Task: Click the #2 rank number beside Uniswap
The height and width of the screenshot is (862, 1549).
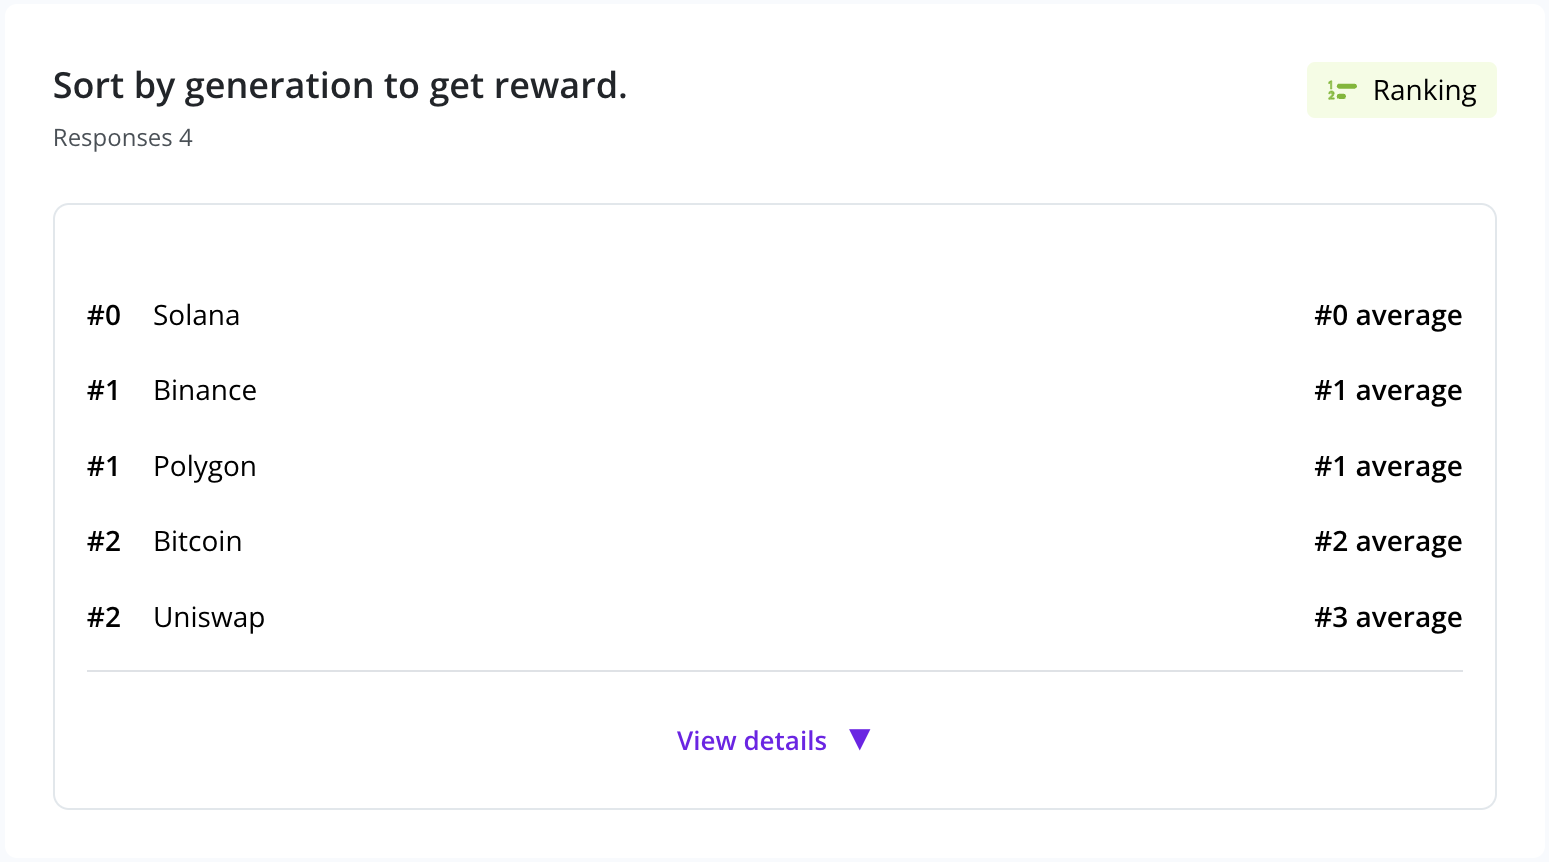Action: (x=104, y=617)
